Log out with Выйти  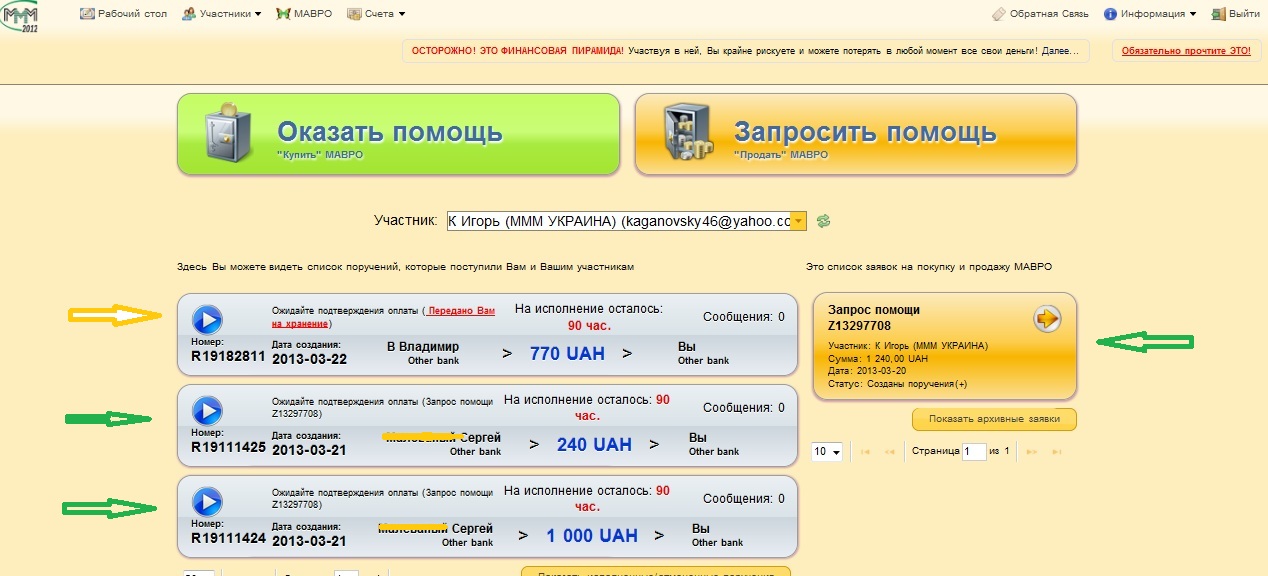tap(1235, 14)
